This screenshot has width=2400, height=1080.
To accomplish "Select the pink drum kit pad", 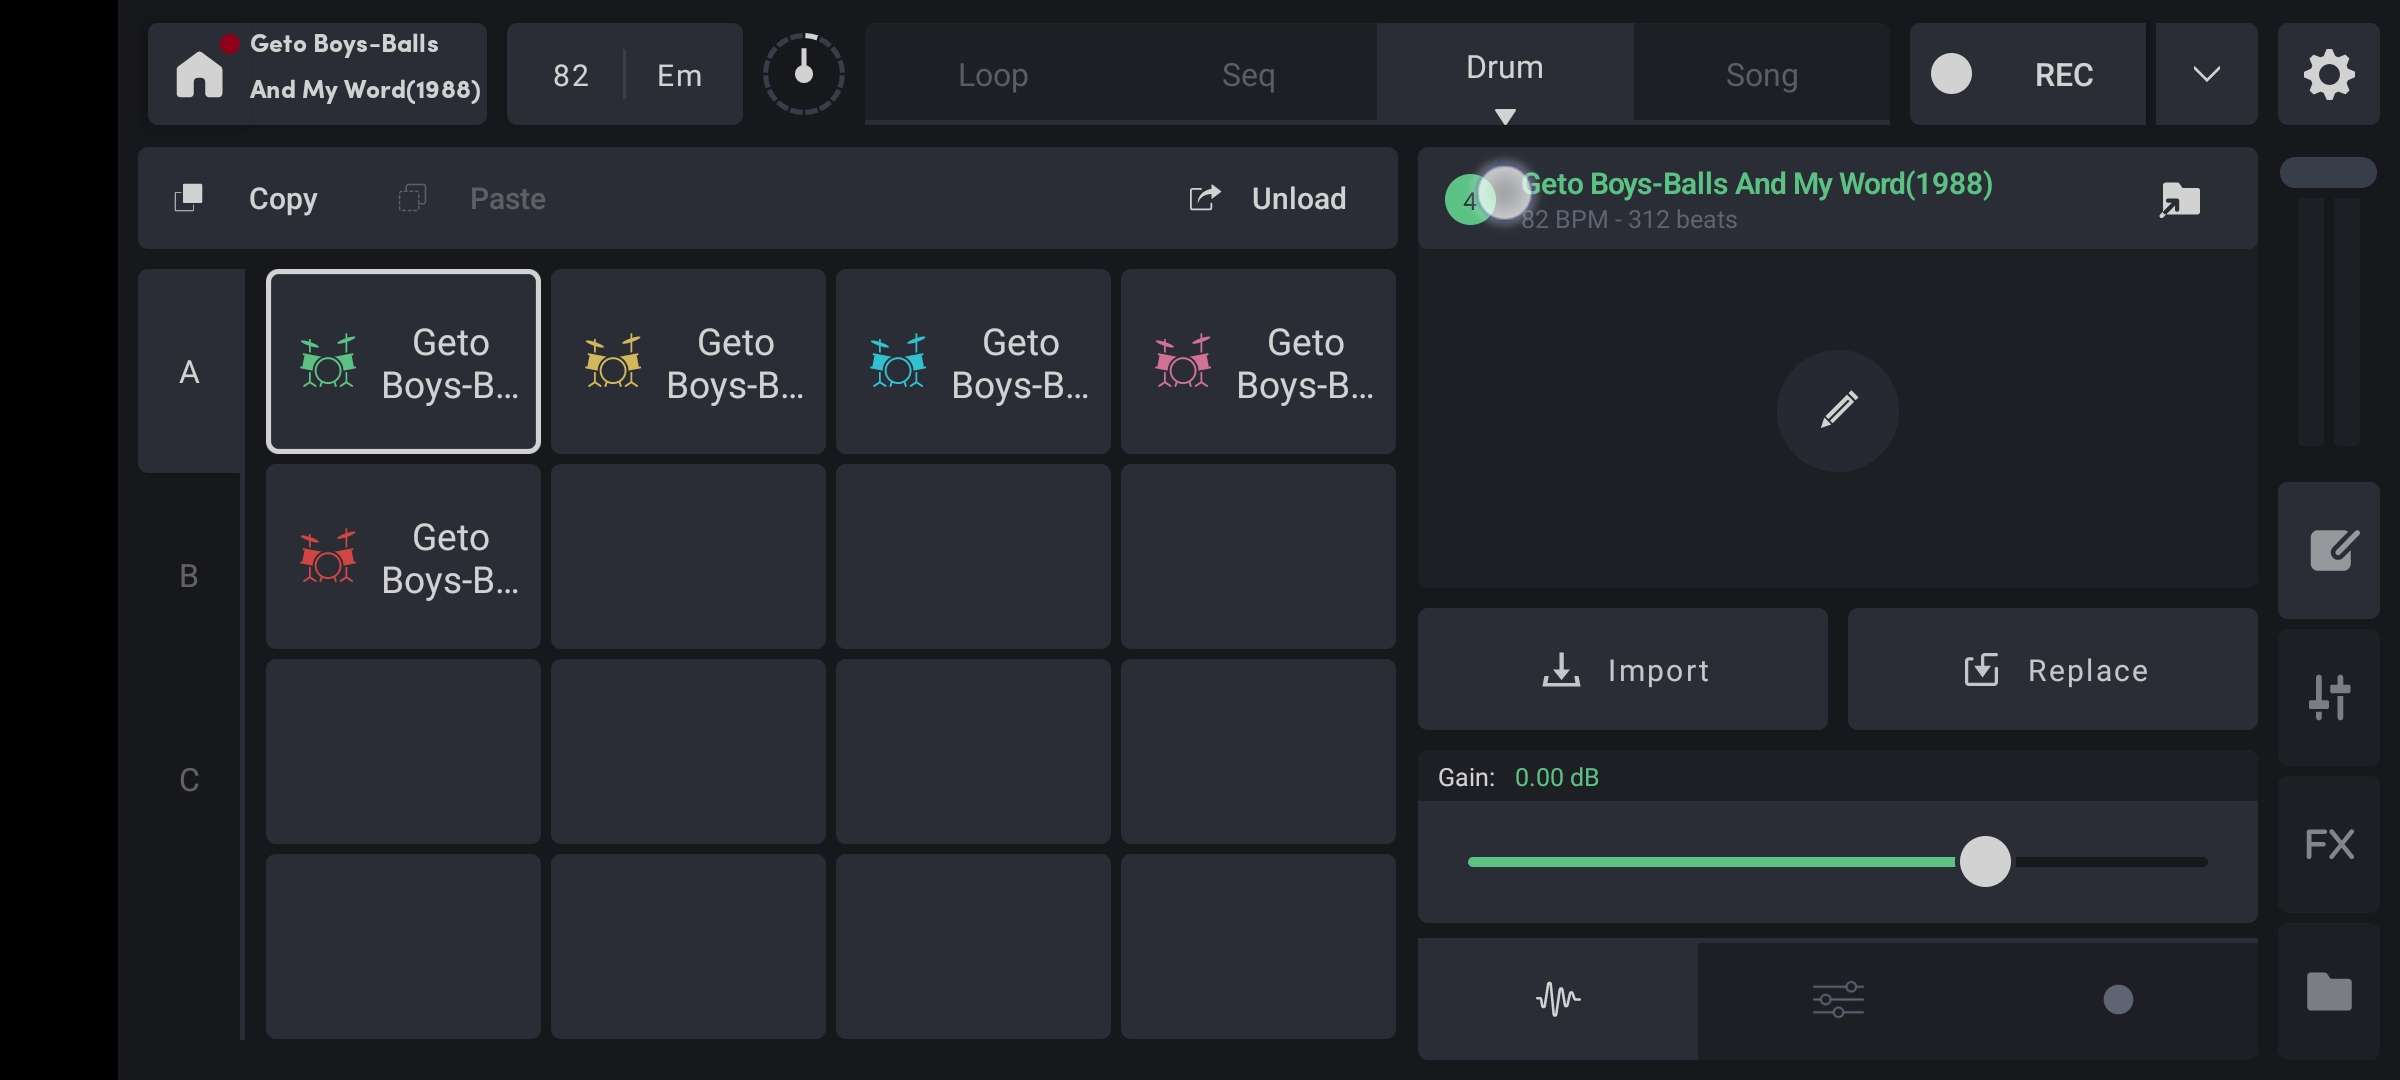I will [x=1258, y=361].
